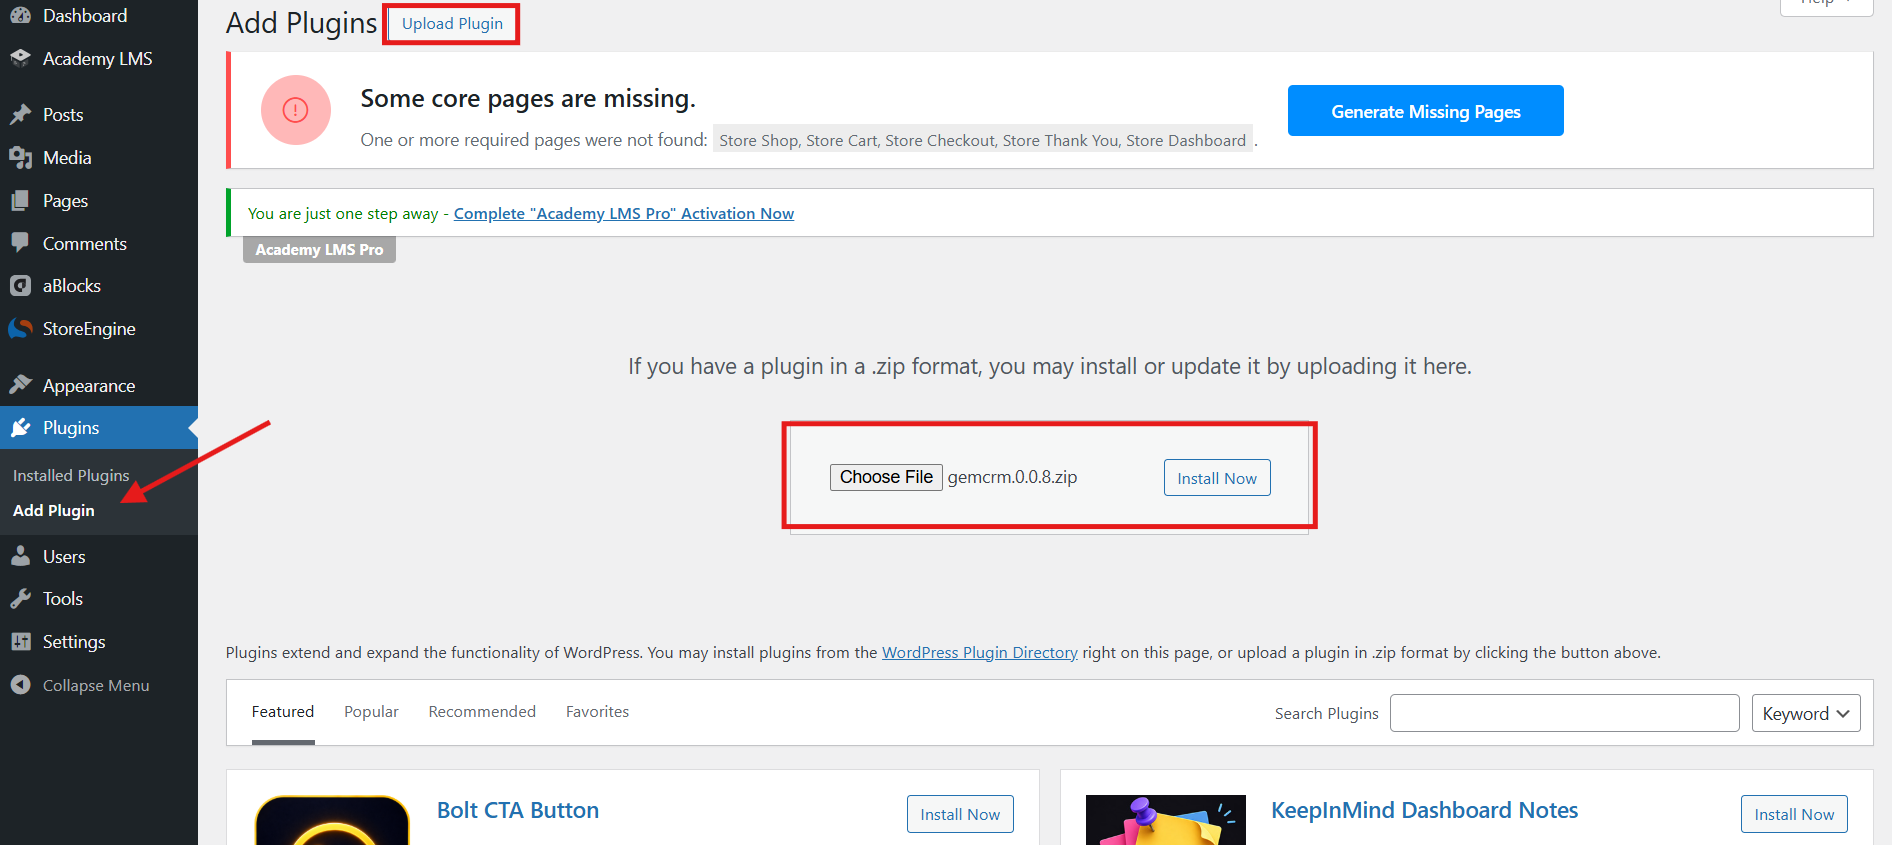Click the StoreEngine logo icon
The image size is (1892, 845).
20,328
